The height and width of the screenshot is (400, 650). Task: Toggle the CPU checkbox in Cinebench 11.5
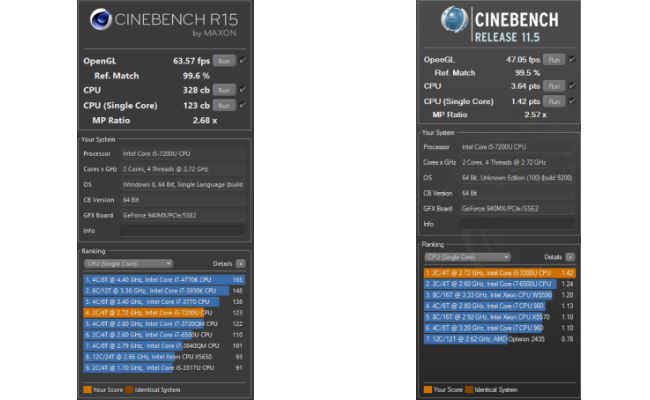pyautogui.click(x=572, y=85)
